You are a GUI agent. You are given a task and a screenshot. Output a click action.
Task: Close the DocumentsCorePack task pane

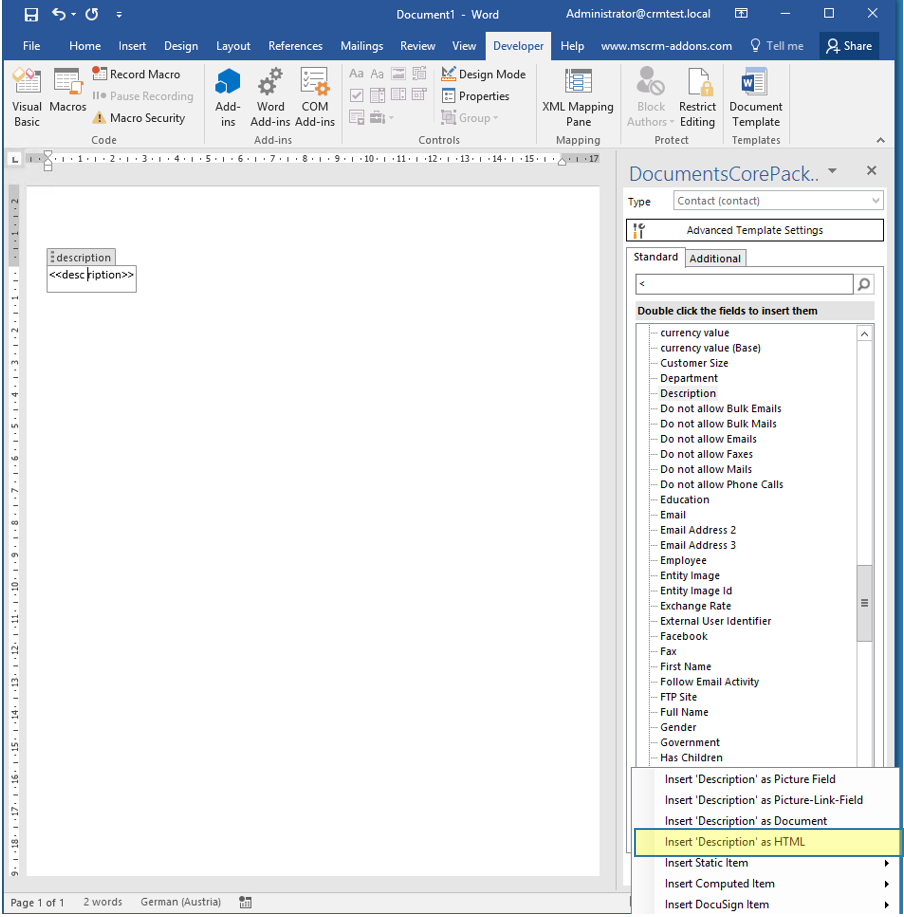tap(871, 170)
